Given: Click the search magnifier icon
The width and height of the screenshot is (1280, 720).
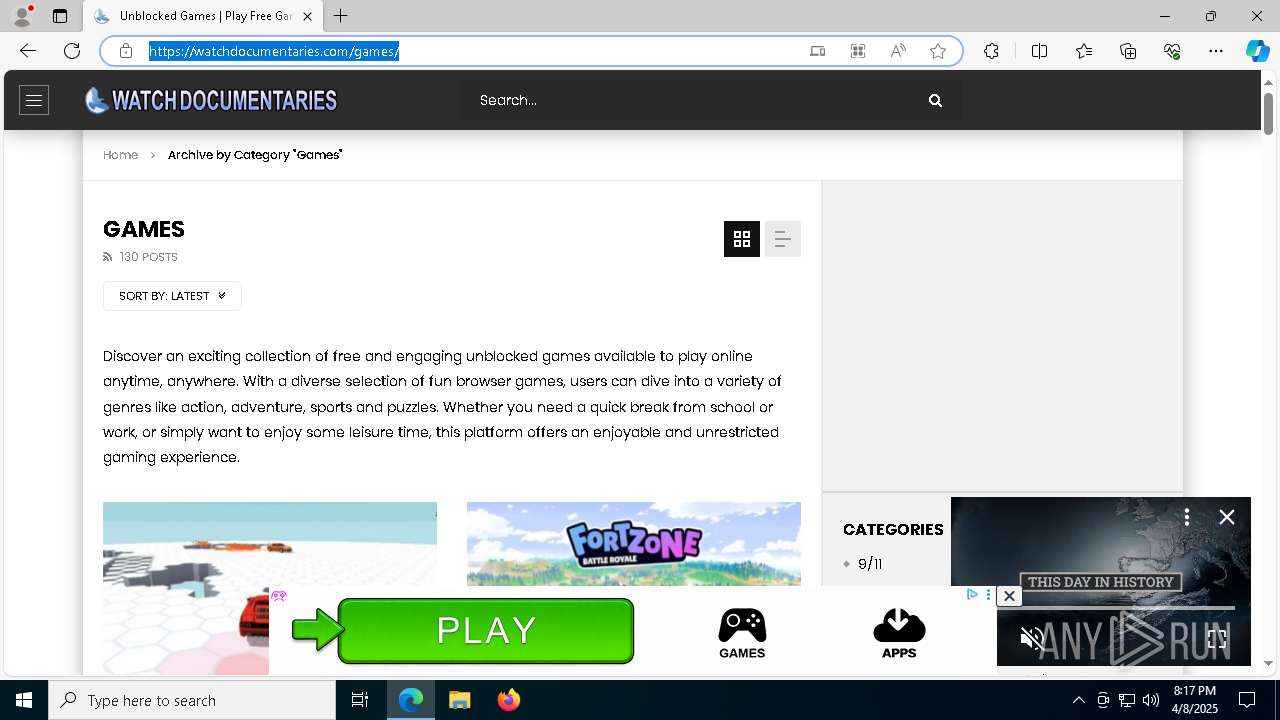Looking at the screenshot, I should (x=935, y=100).
